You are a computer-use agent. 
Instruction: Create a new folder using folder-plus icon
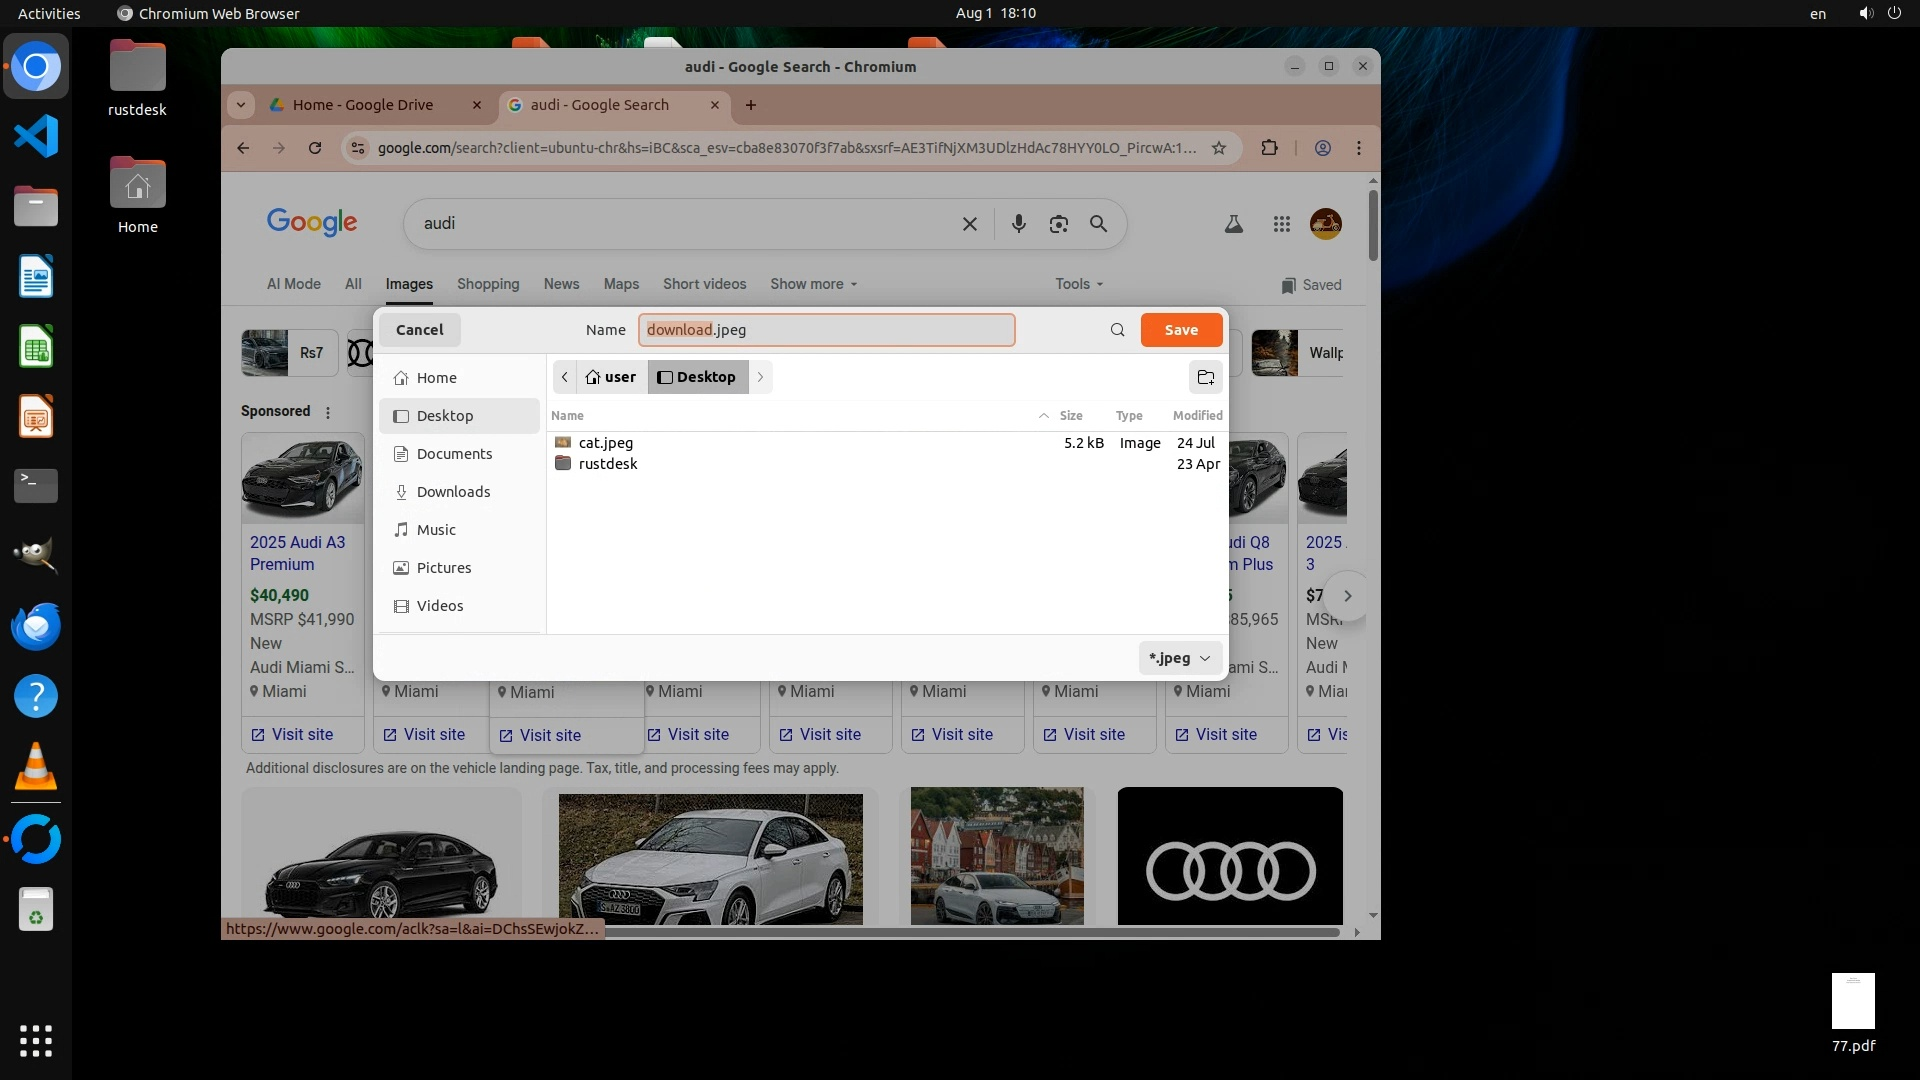click(1205, 377)
